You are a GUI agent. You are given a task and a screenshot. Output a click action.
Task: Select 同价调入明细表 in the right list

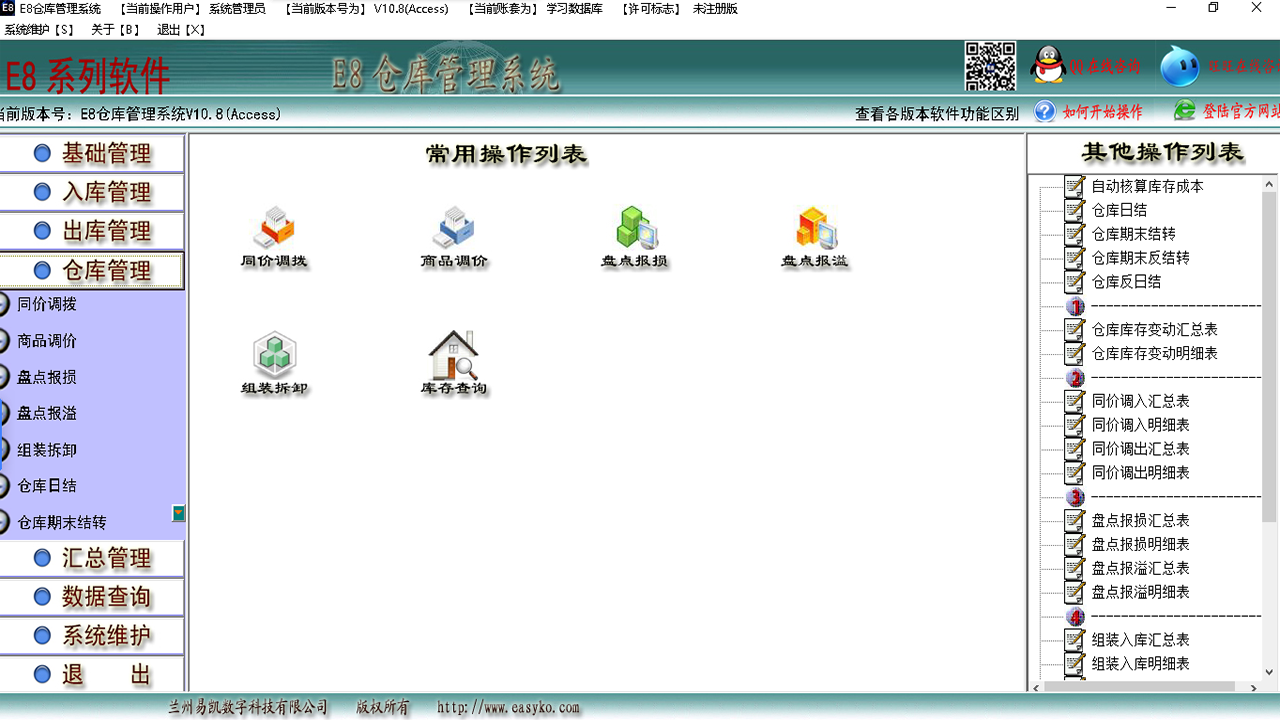(1140, 425)
